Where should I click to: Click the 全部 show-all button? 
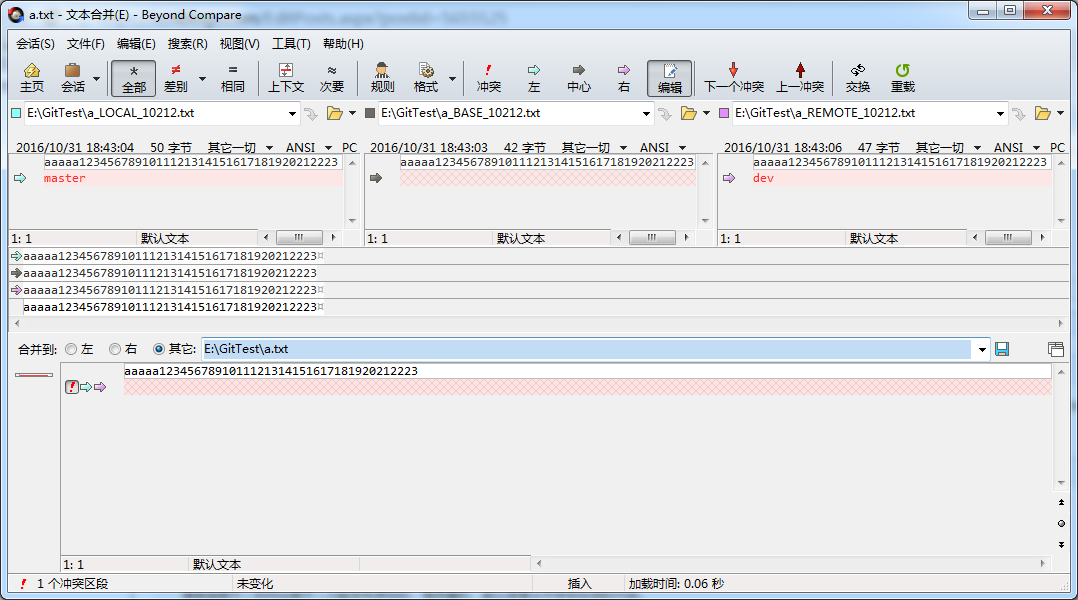click(x=133, y=77)
